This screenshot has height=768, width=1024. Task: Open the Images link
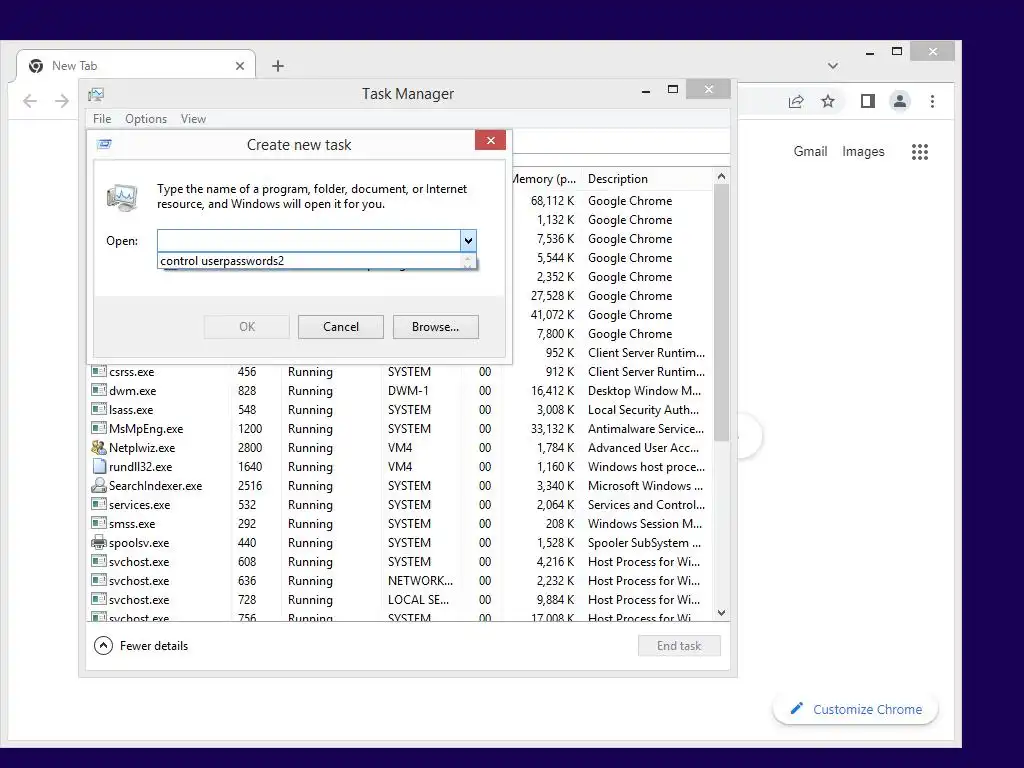[863, 152]
